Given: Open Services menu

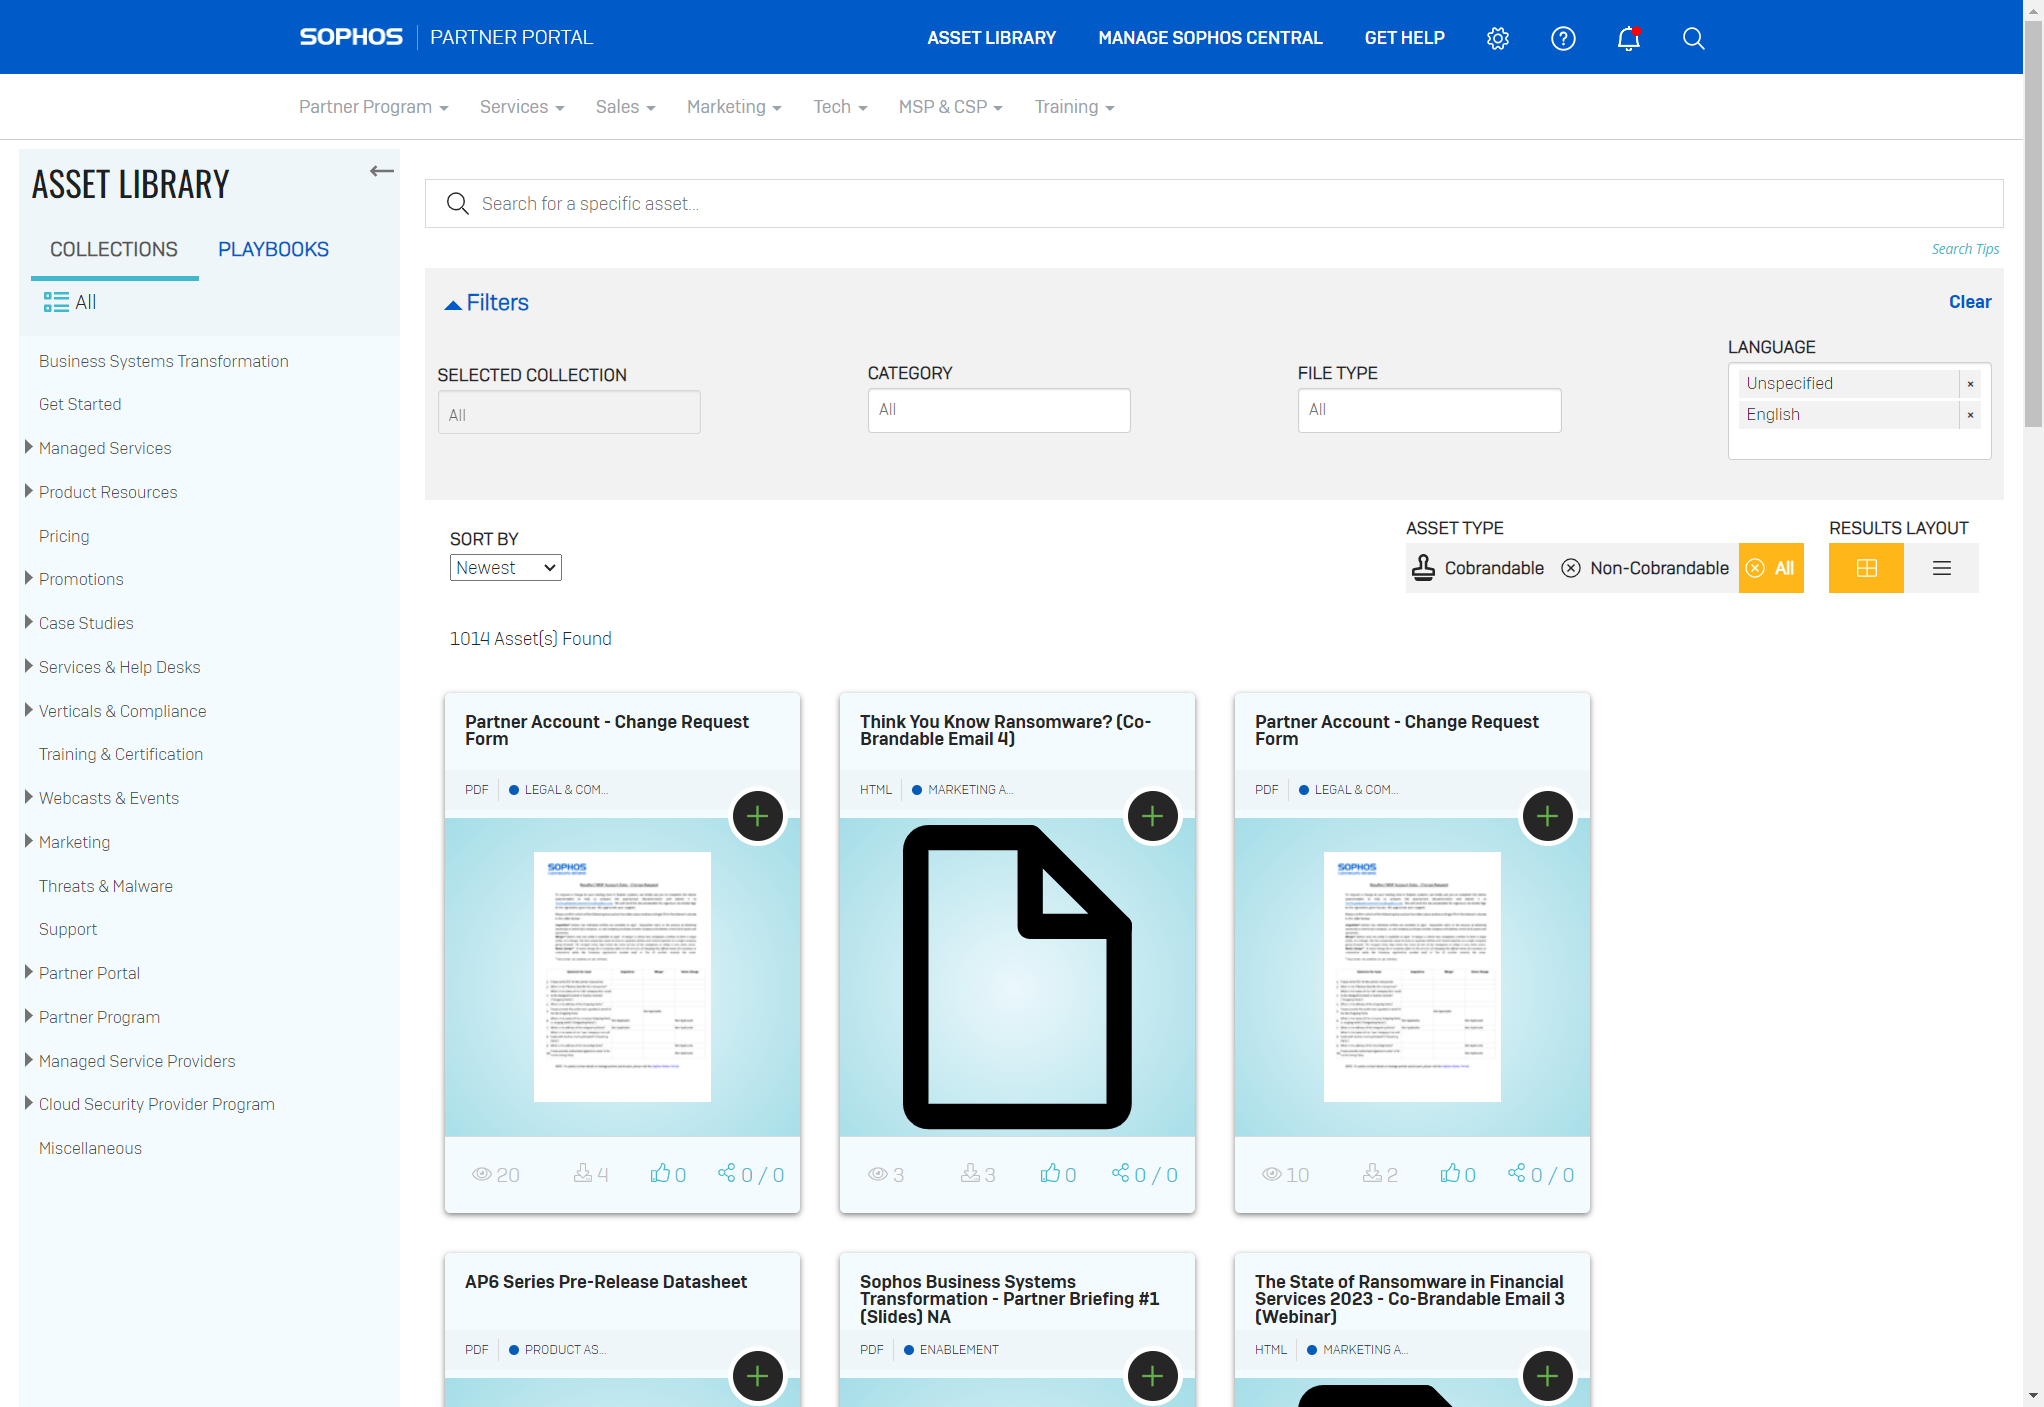Looking at the screenshot, I should point(522,107).
